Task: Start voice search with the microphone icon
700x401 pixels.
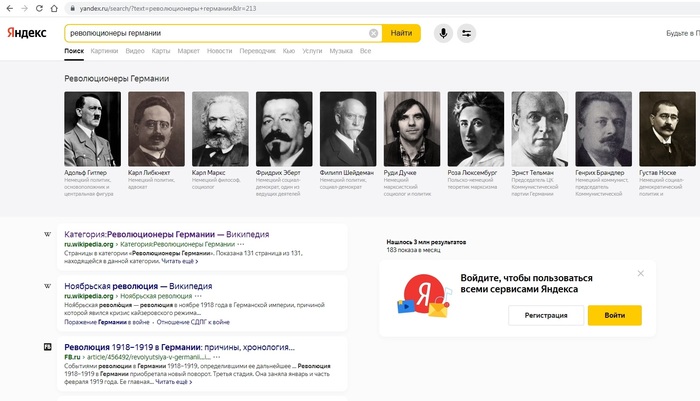Action: [443, 33]
